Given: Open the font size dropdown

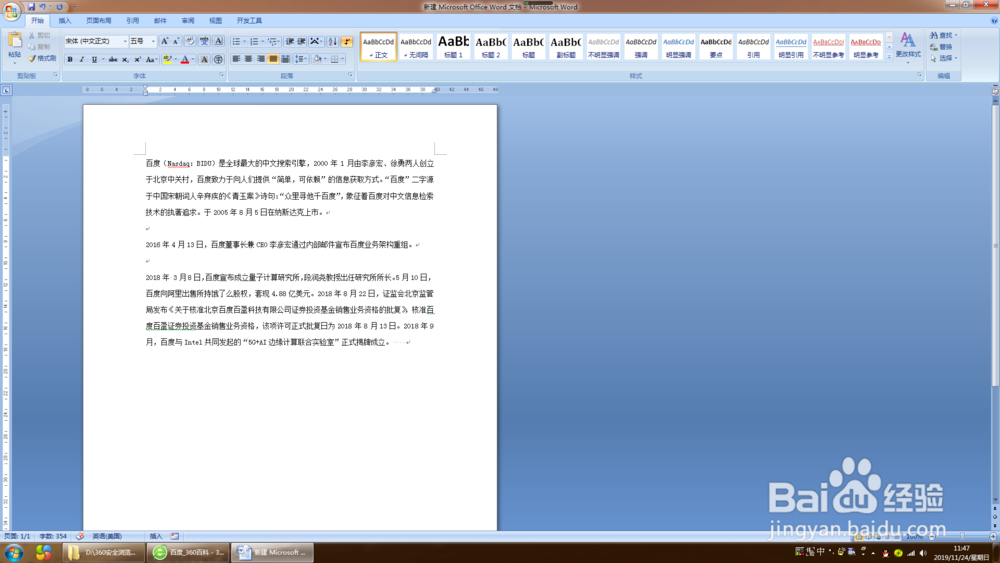Looking at the screenshot, I should [153, 41].
